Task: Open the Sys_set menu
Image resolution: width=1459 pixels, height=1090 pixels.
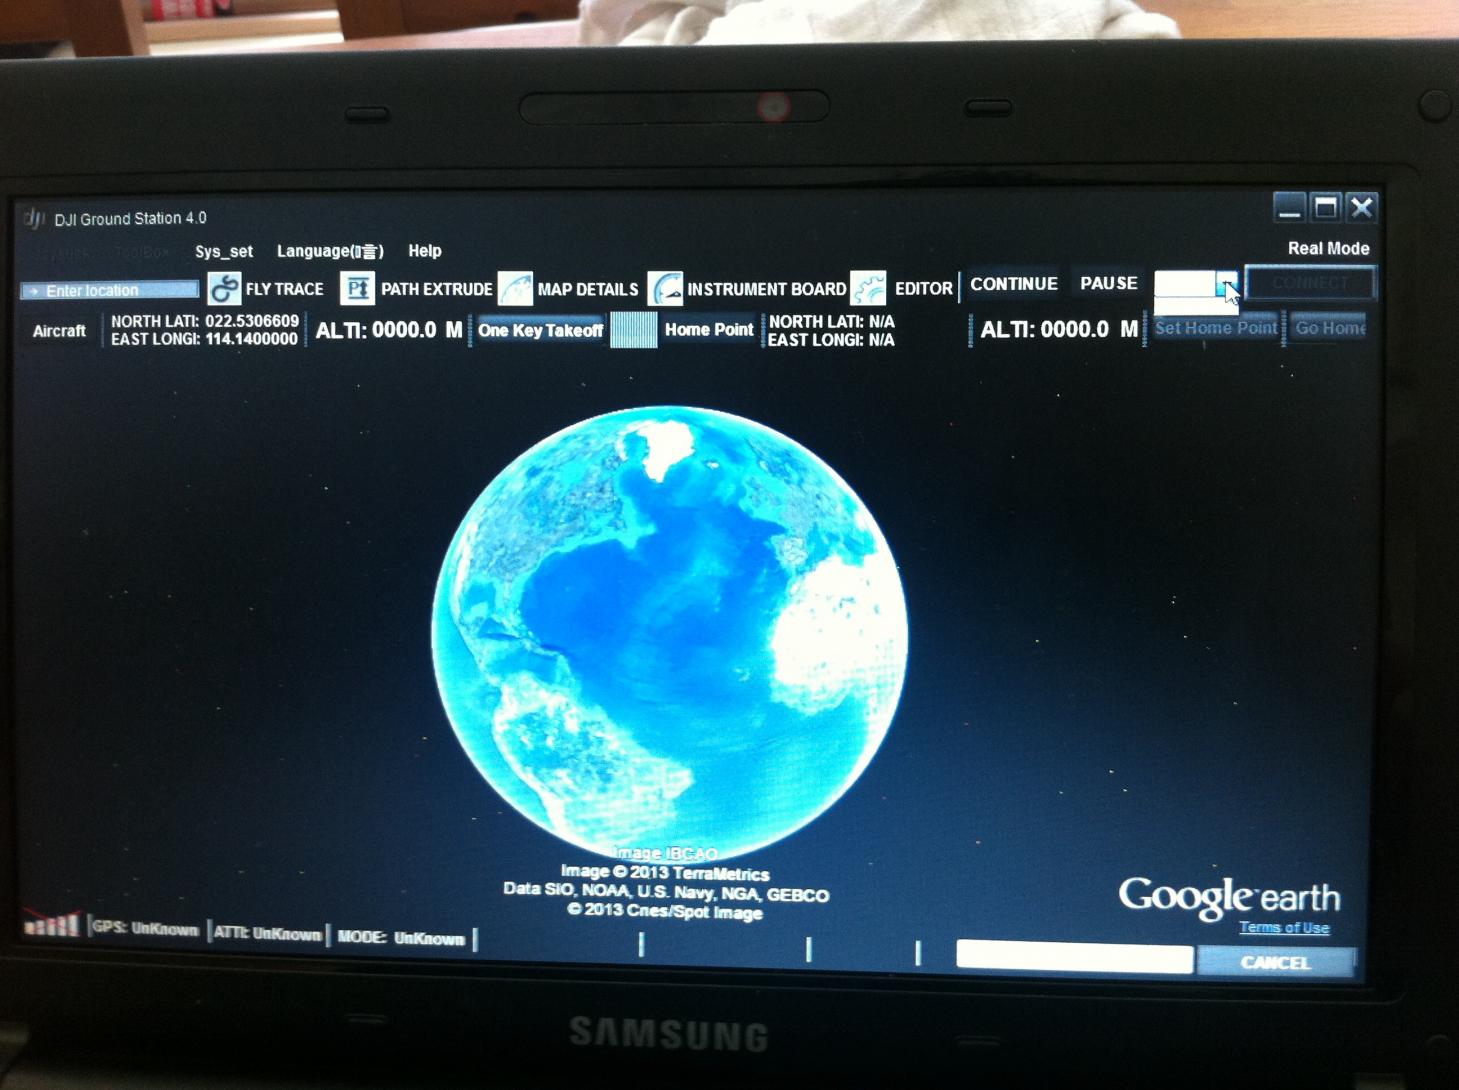Action: point(223,251)
